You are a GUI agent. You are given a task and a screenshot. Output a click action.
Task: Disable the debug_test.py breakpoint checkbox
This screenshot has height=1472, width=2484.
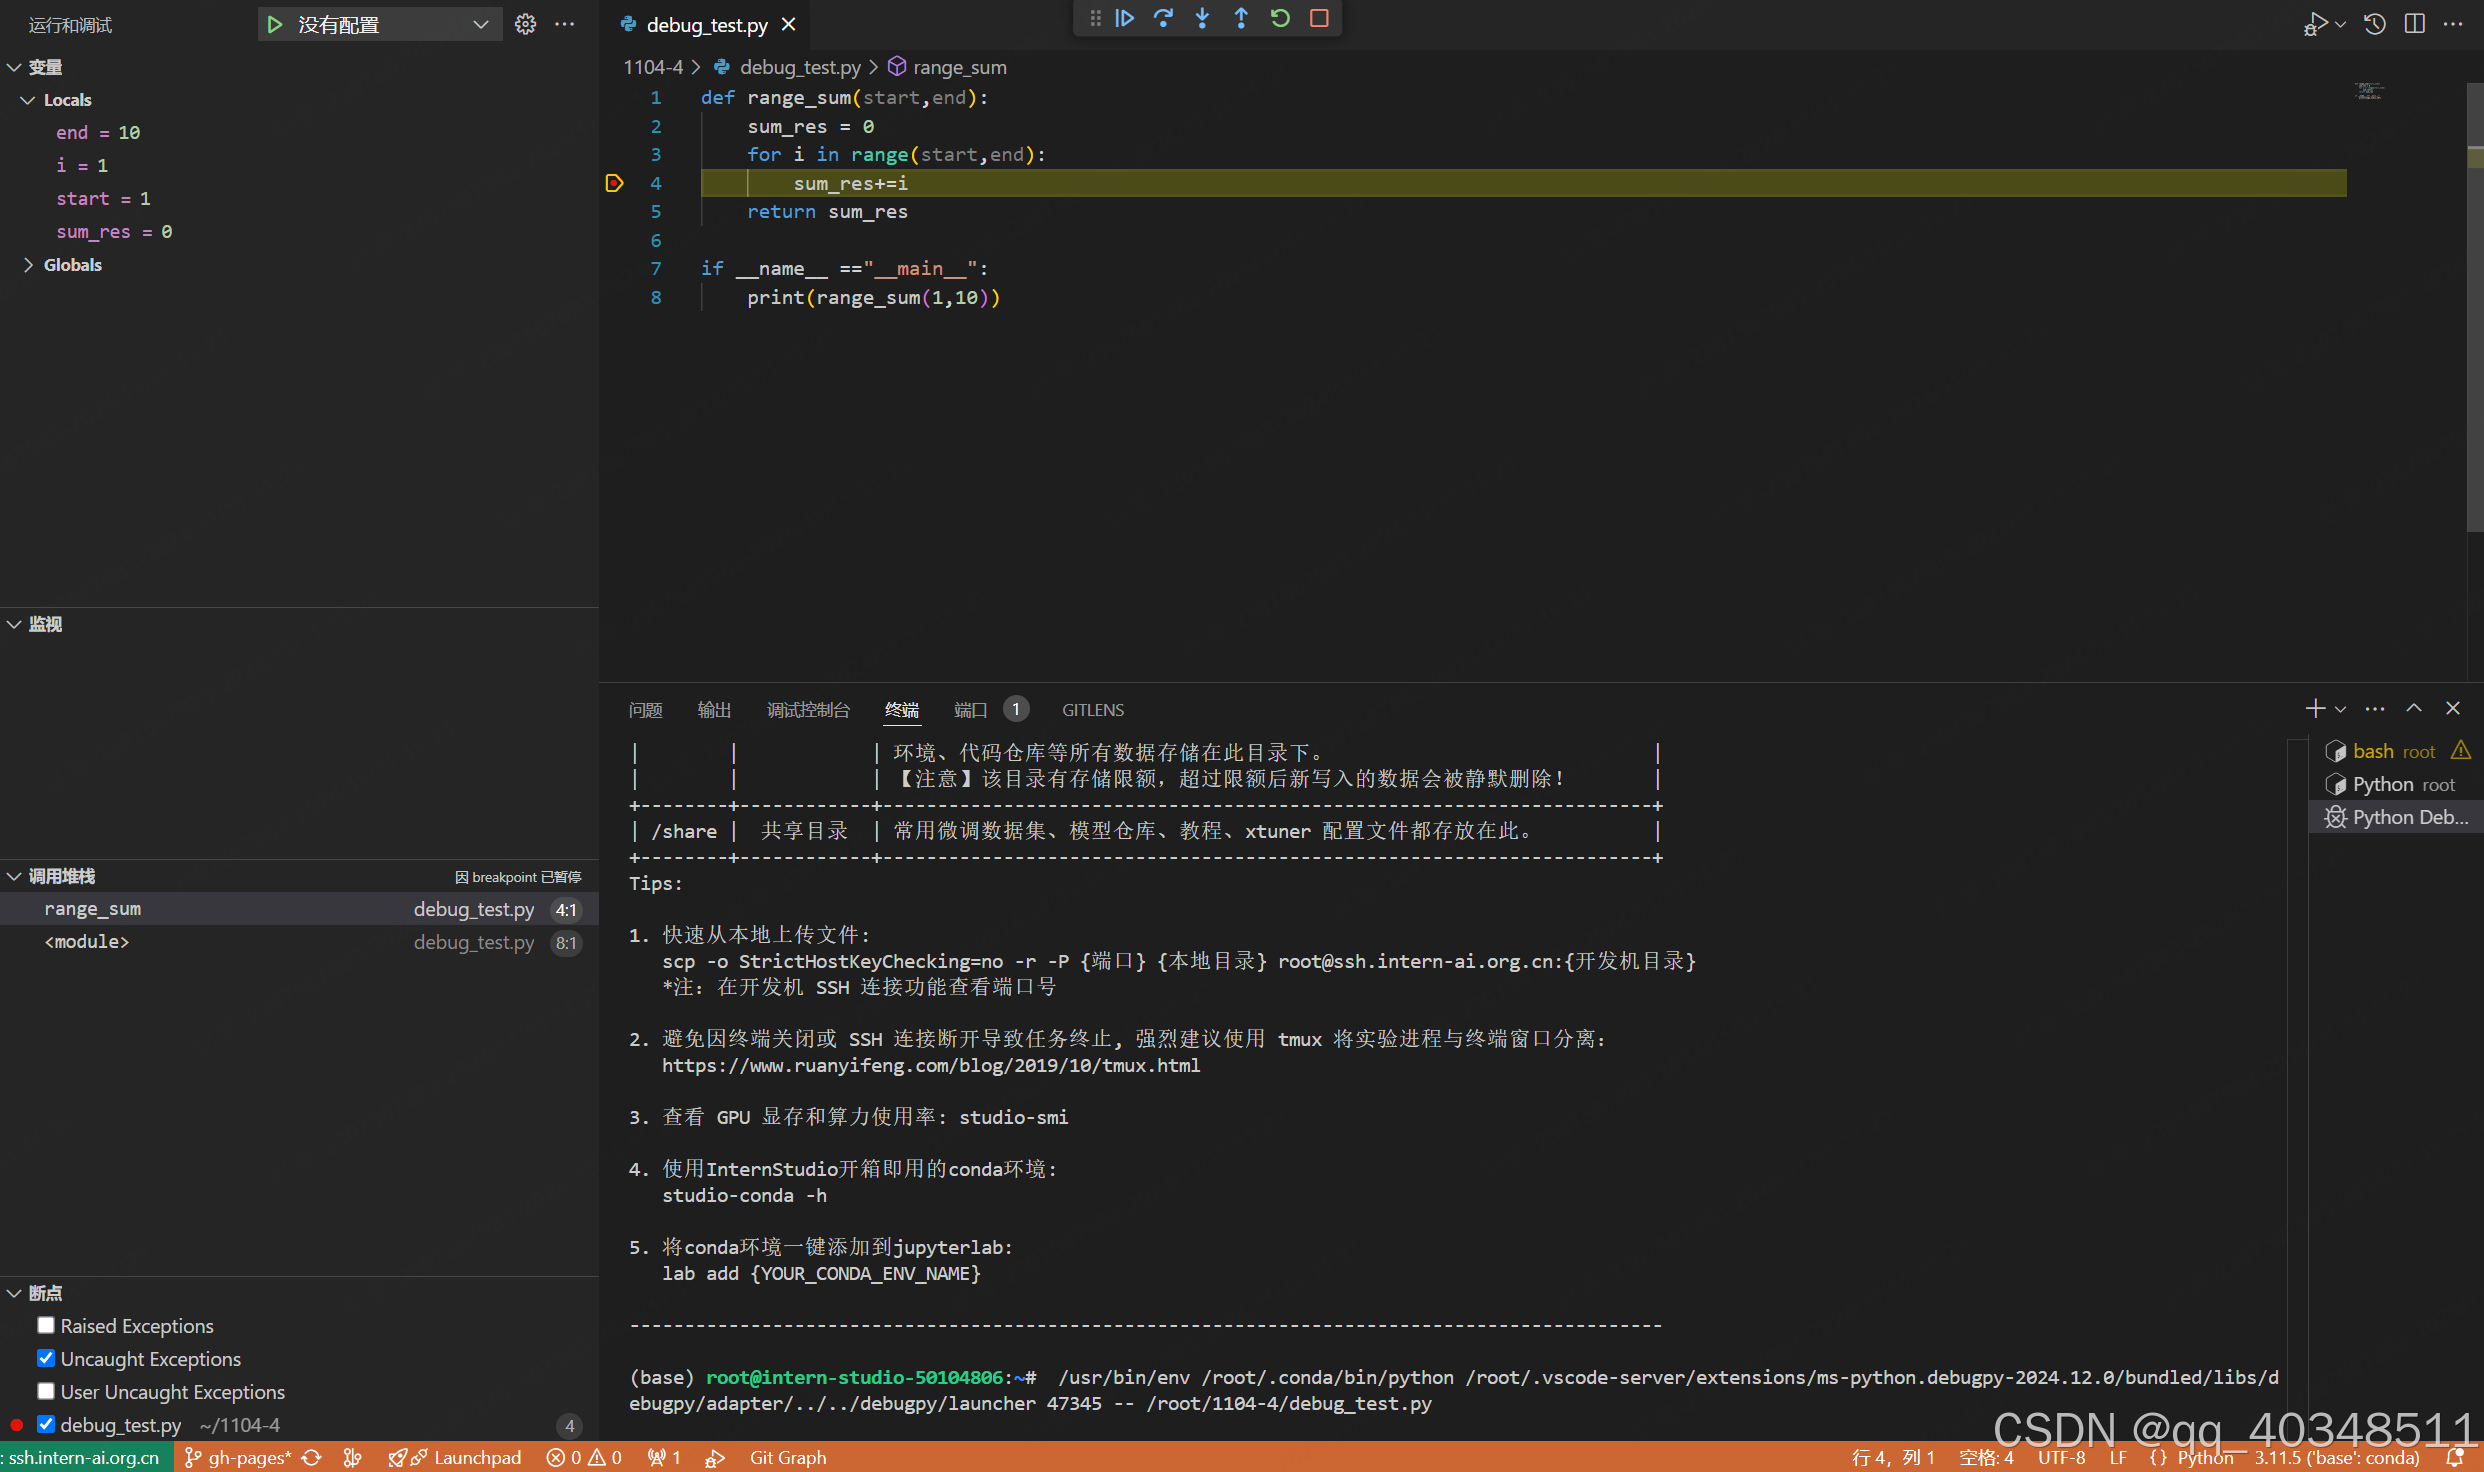pyautogui.click(x=46, y=1424)
